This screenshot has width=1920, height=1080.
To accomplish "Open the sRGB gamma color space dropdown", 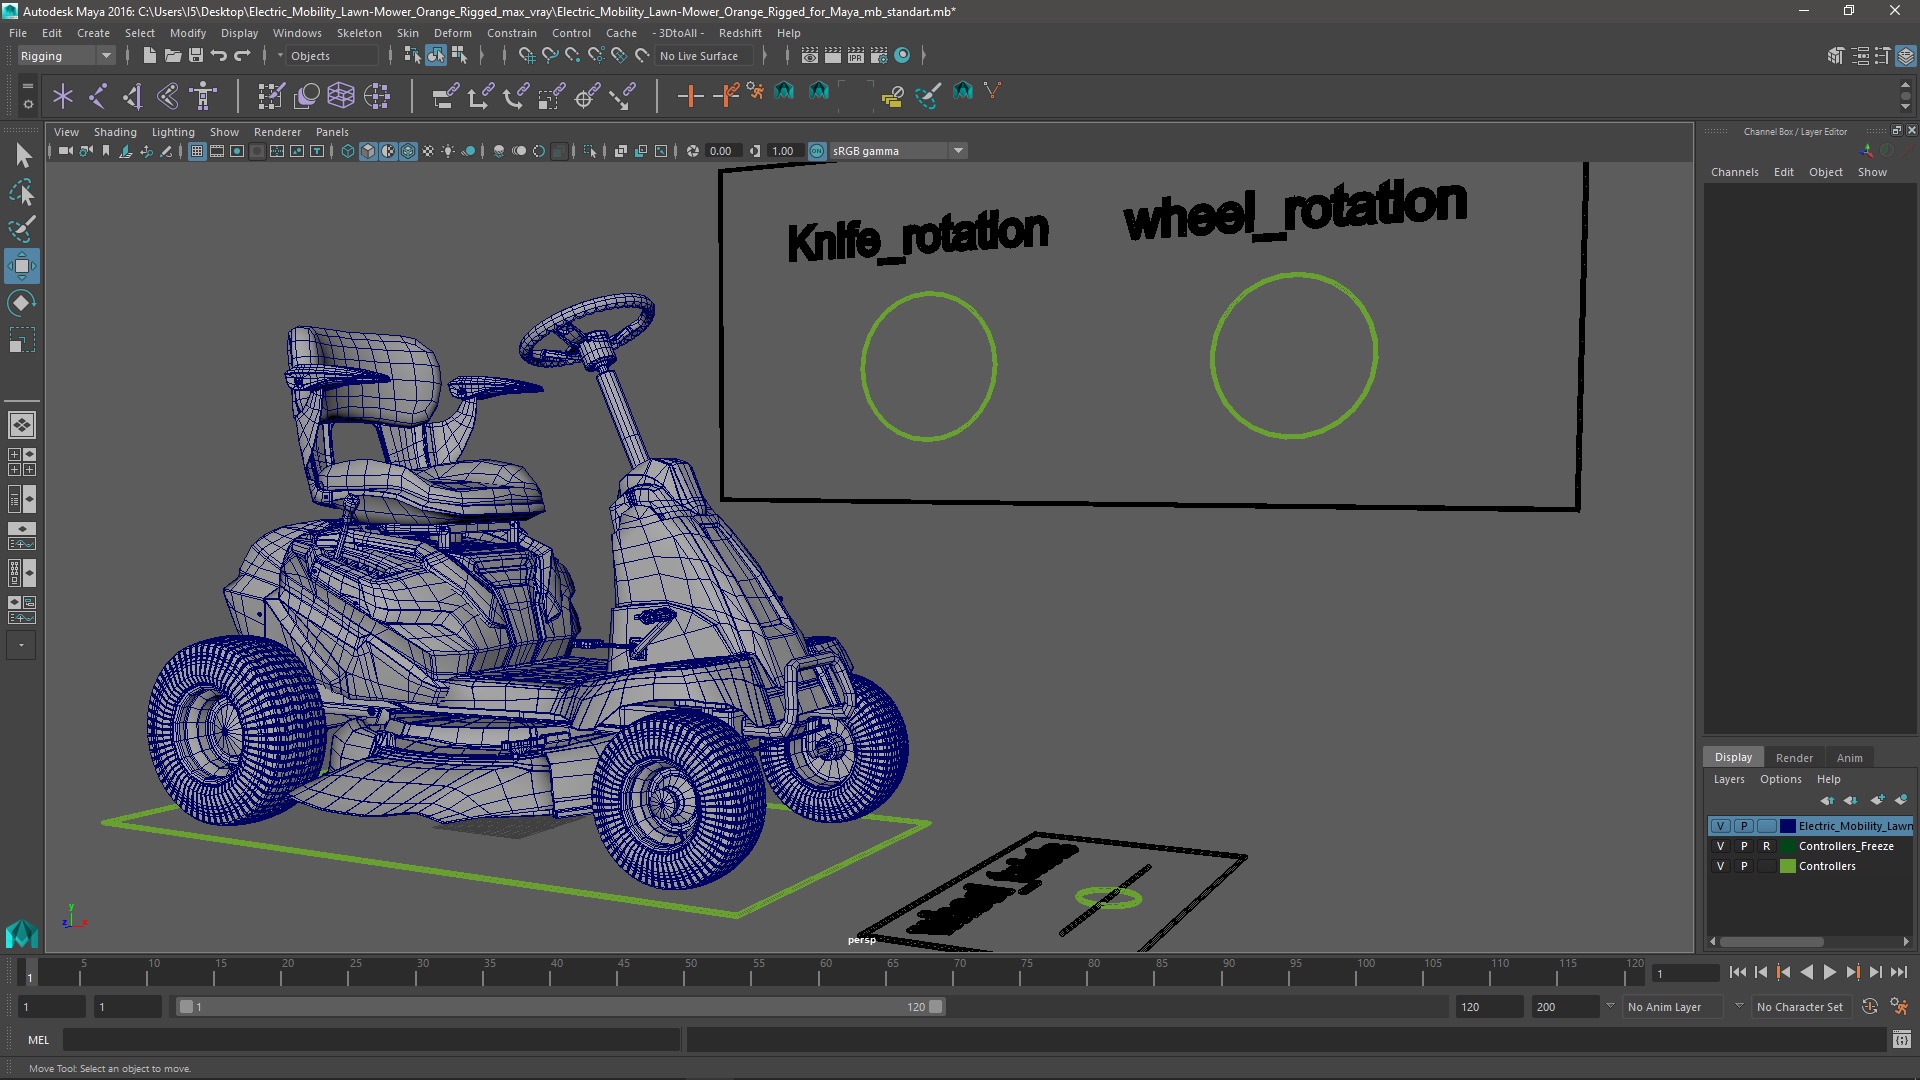I will [x=898, y=151].
